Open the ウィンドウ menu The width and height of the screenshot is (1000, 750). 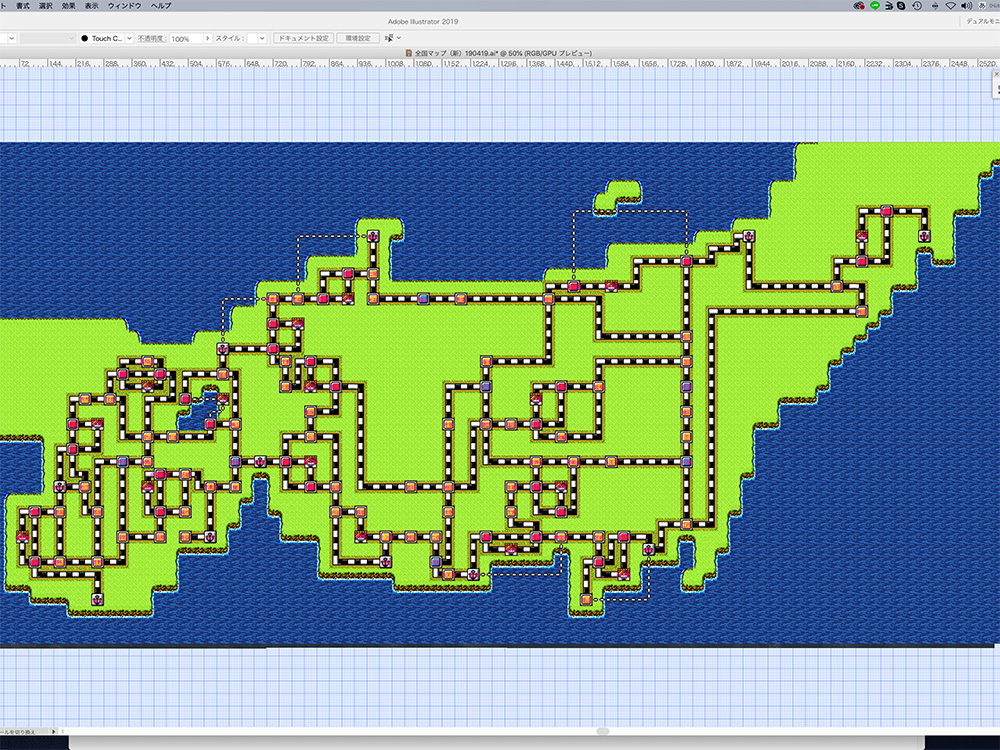click(124, 6)
